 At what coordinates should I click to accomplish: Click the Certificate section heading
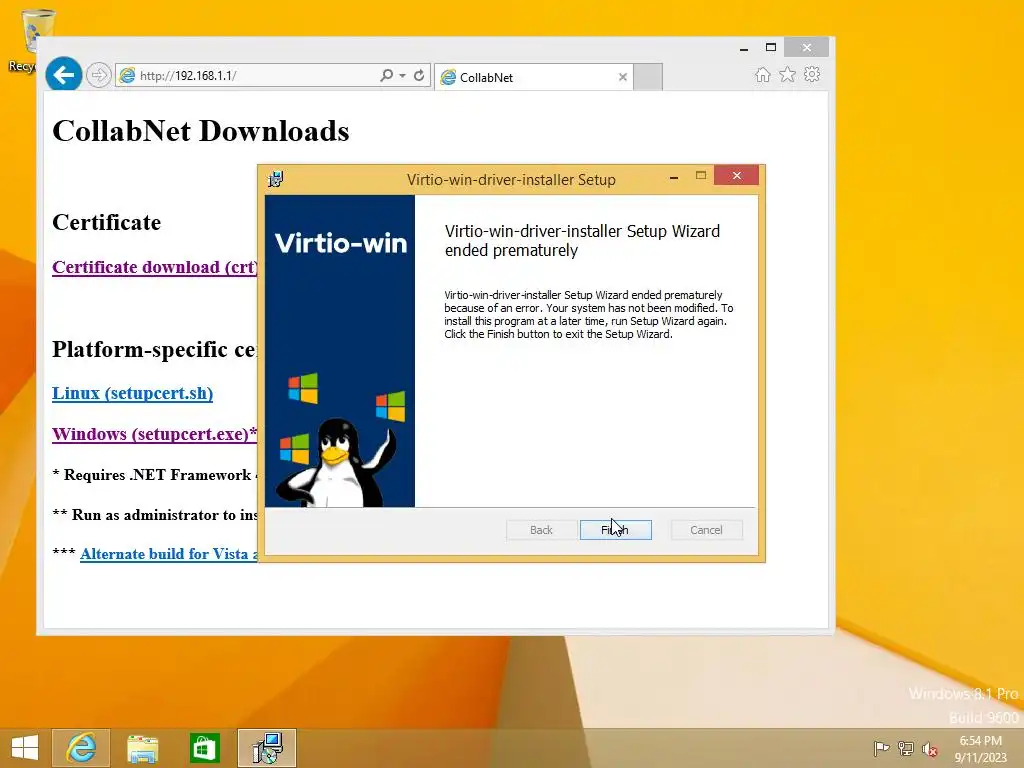coord(106,222)
